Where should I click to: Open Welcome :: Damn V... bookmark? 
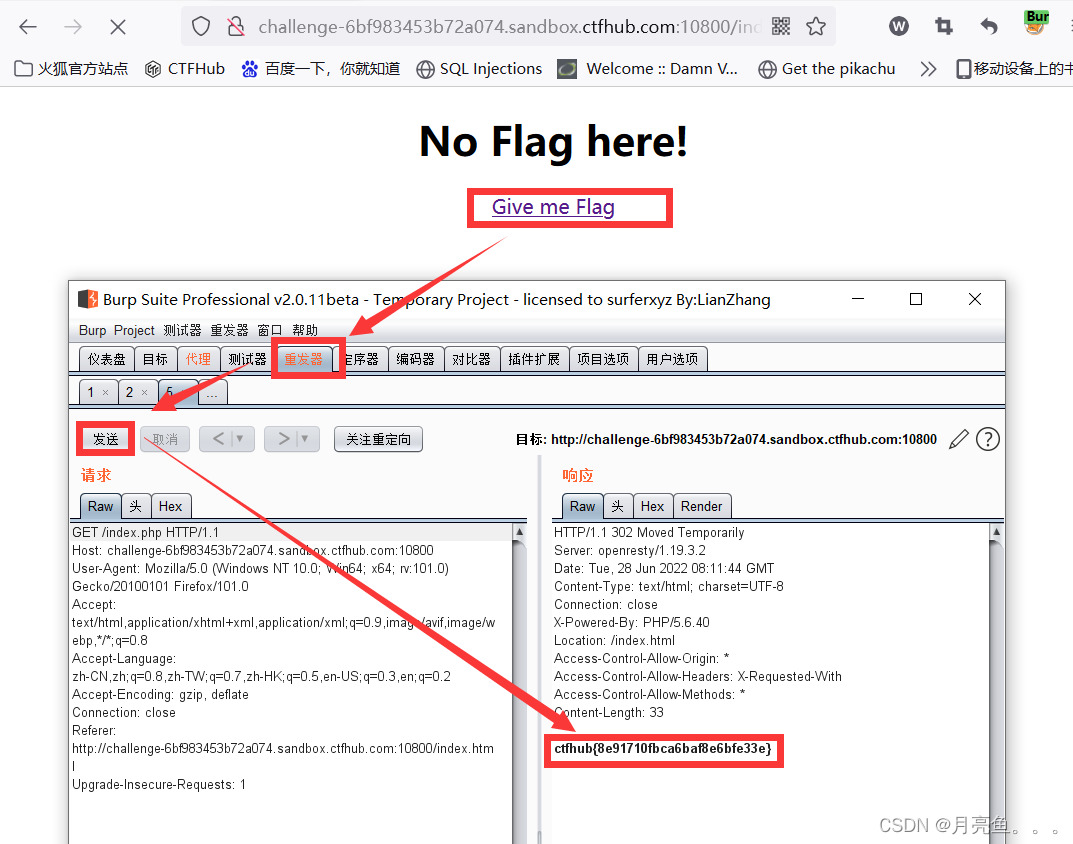click(x=647, y=68)
